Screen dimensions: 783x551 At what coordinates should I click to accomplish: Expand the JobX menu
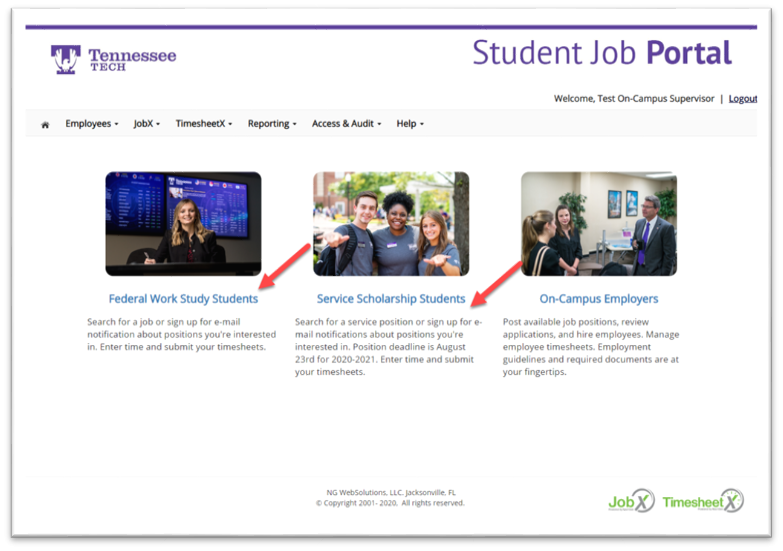click(147, 124)
